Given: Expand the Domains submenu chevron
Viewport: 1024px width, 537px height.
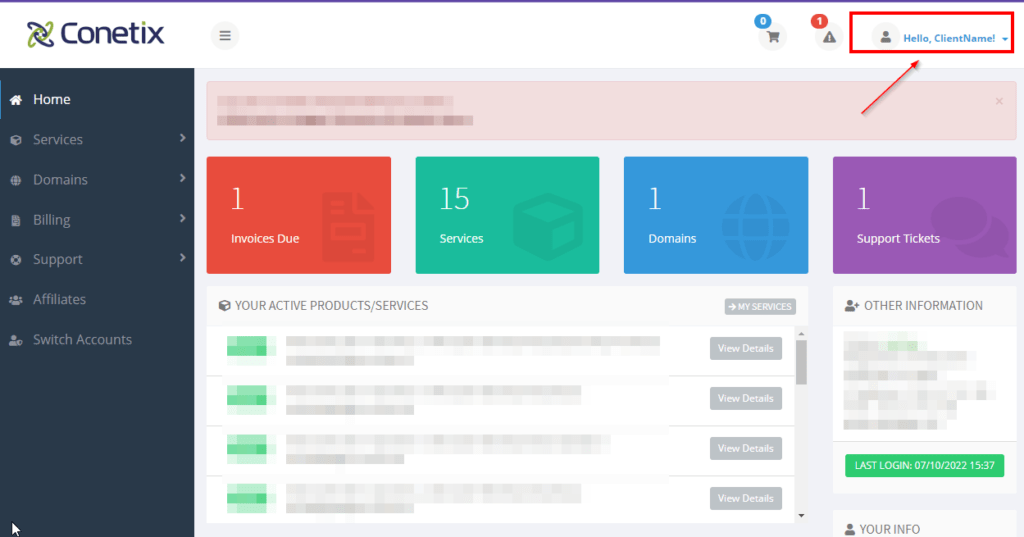Looking at the screenshot, I should pos(182,178).
